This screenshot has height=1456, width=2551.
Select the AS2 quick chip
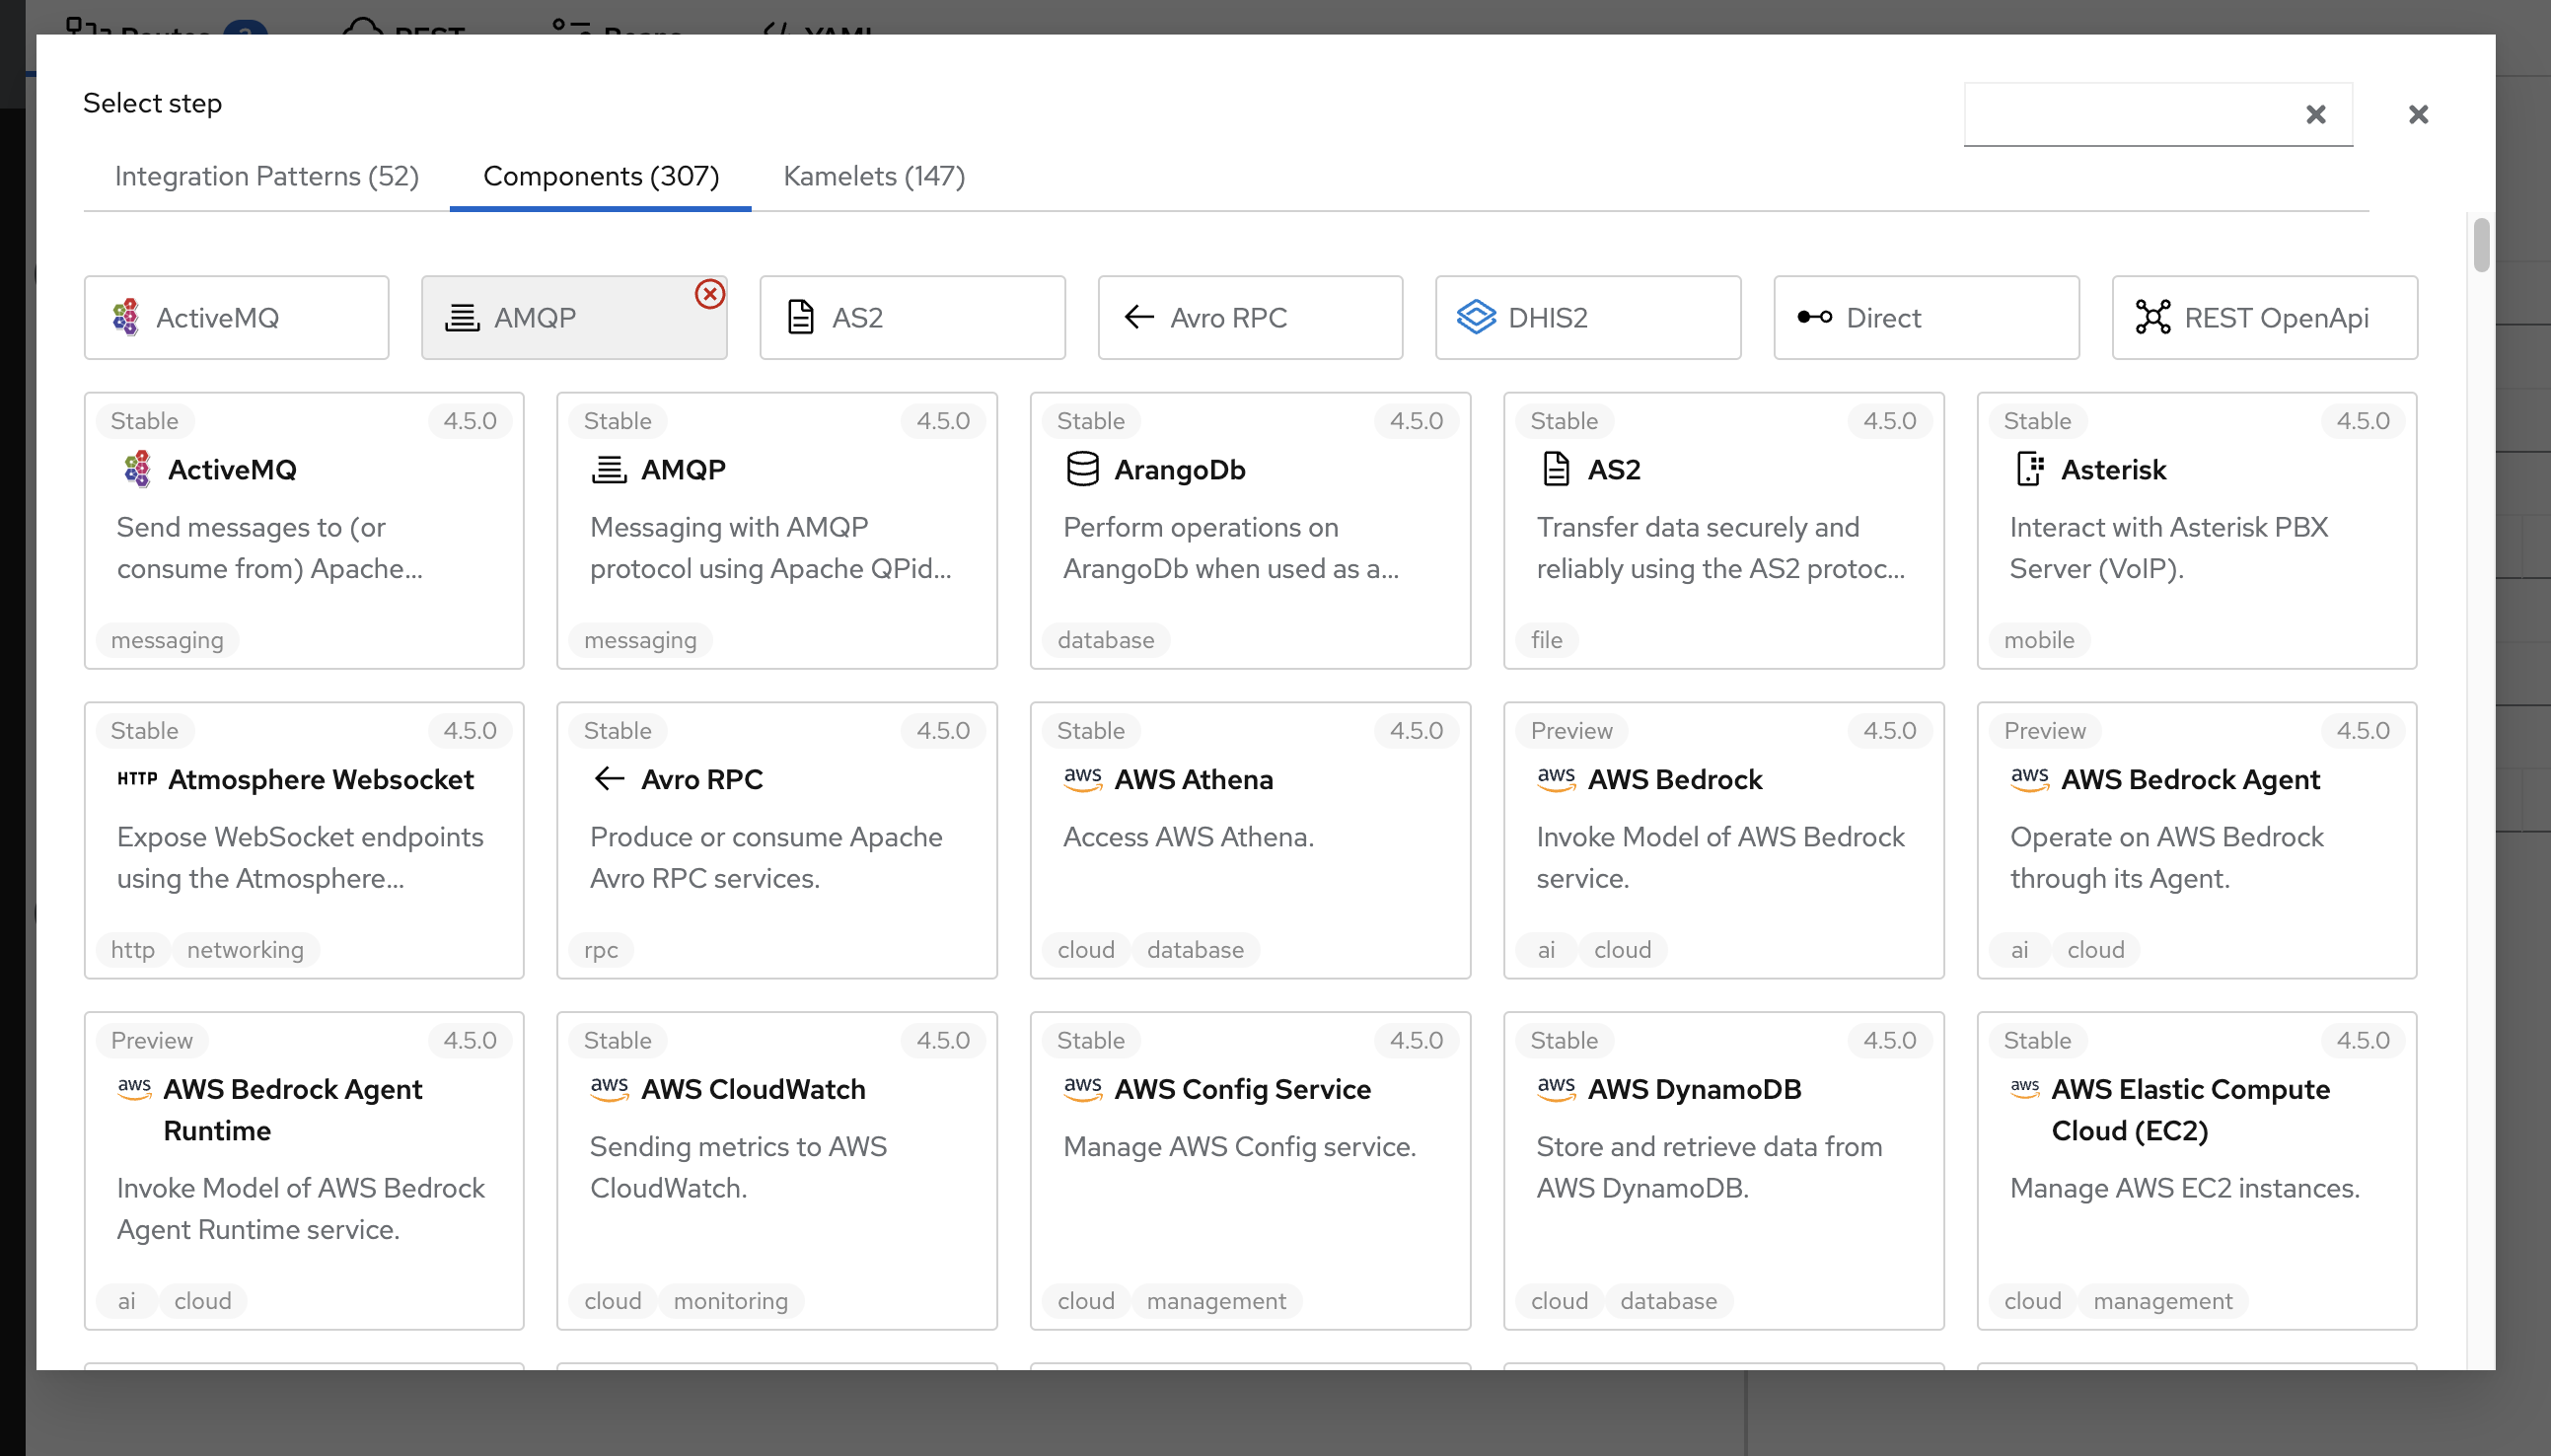click(911, 317)
